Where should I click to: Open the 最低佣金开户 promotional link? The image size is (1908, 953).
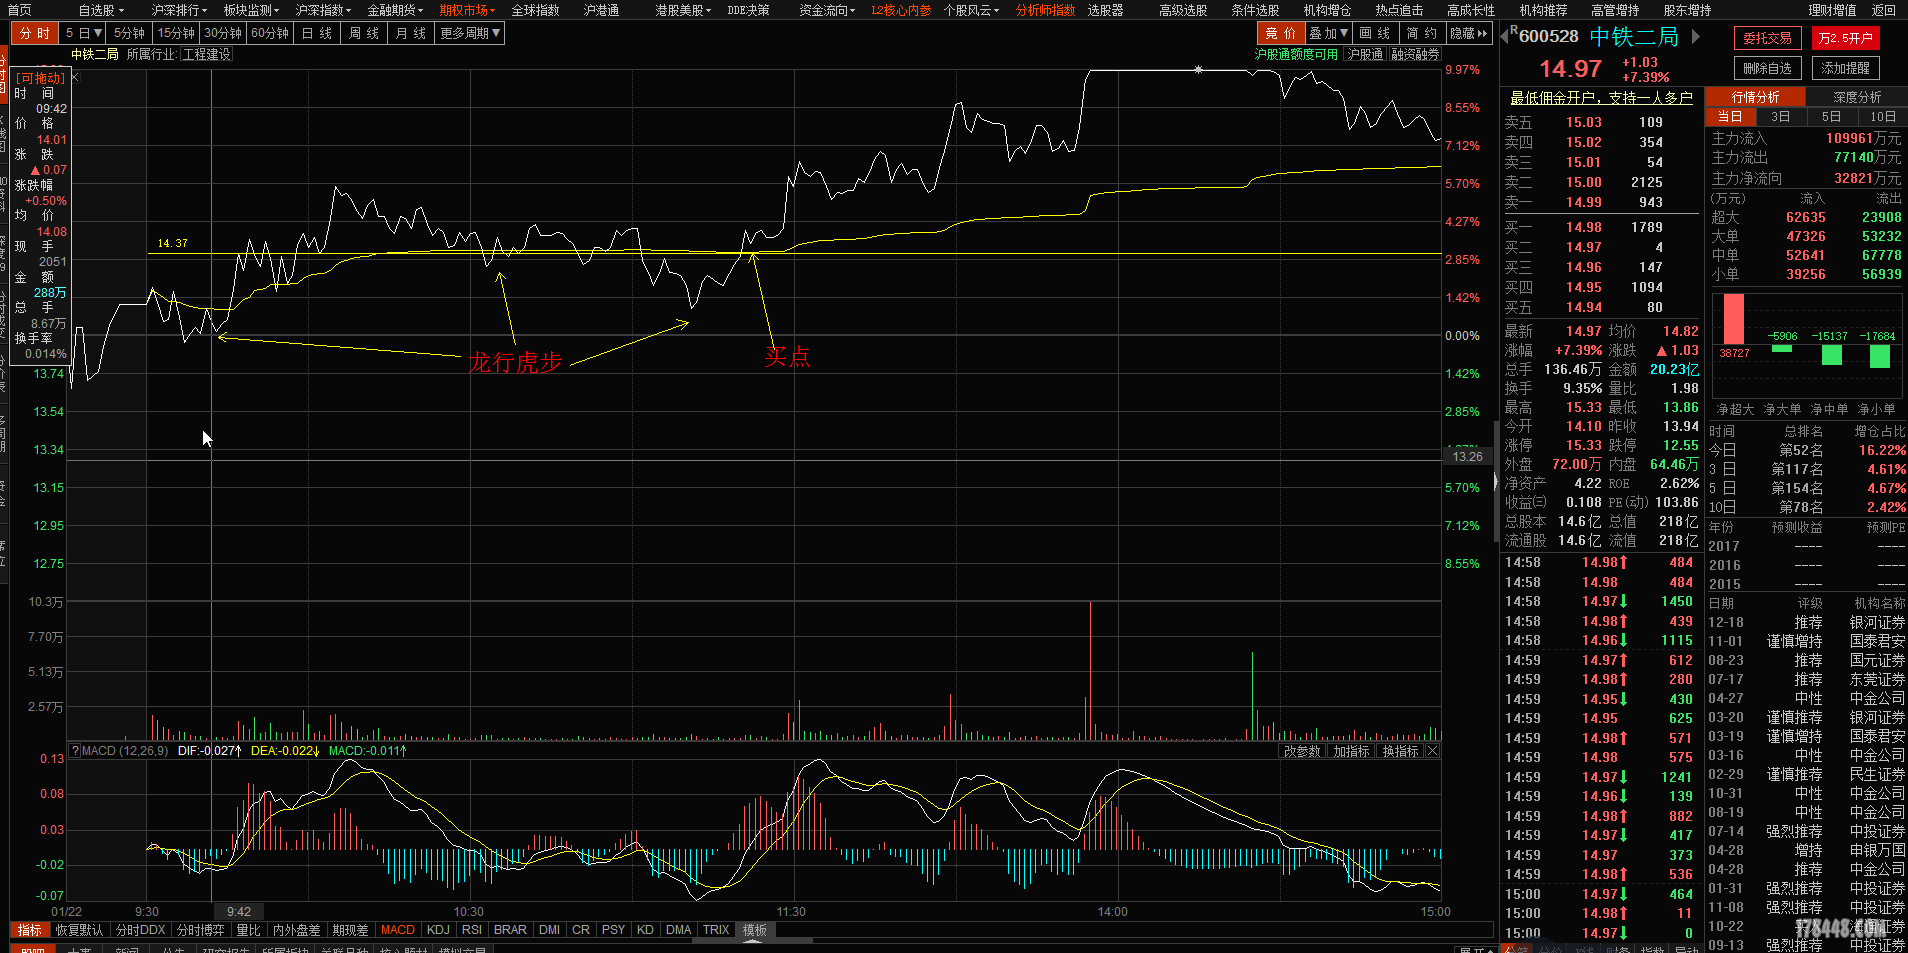[x=1601, y=98]
